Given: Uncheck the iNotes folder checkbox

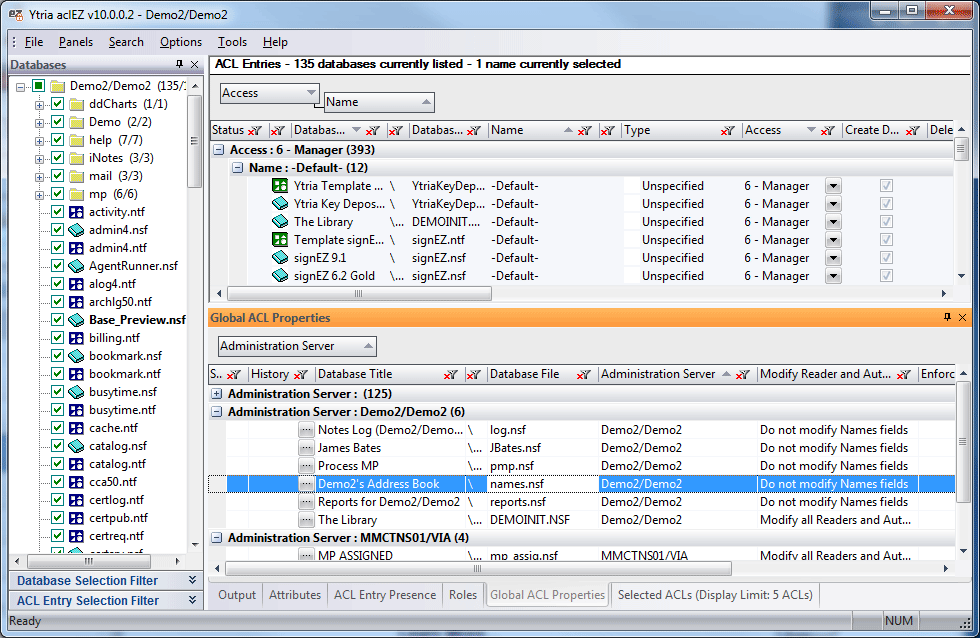Looking at the screenshot, I should pyautogui.click(x=58, y=157).
